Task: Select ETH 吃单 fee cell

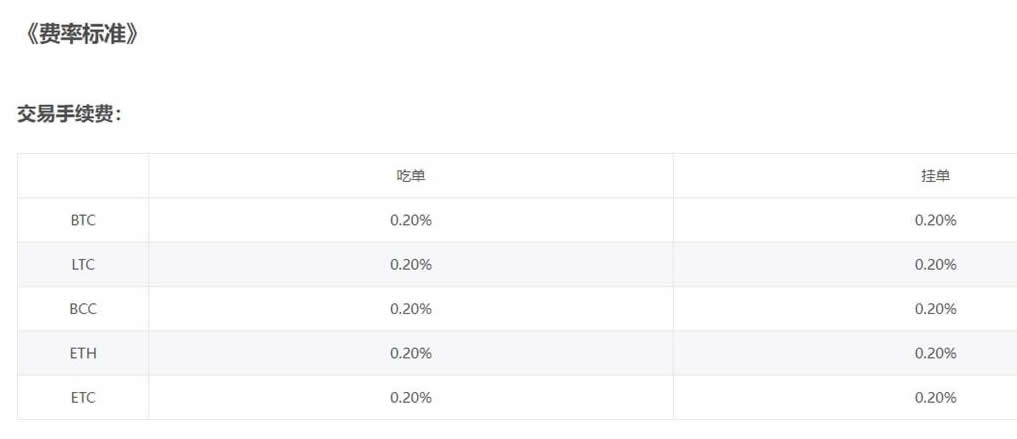Action: click(x=411, y=353)
